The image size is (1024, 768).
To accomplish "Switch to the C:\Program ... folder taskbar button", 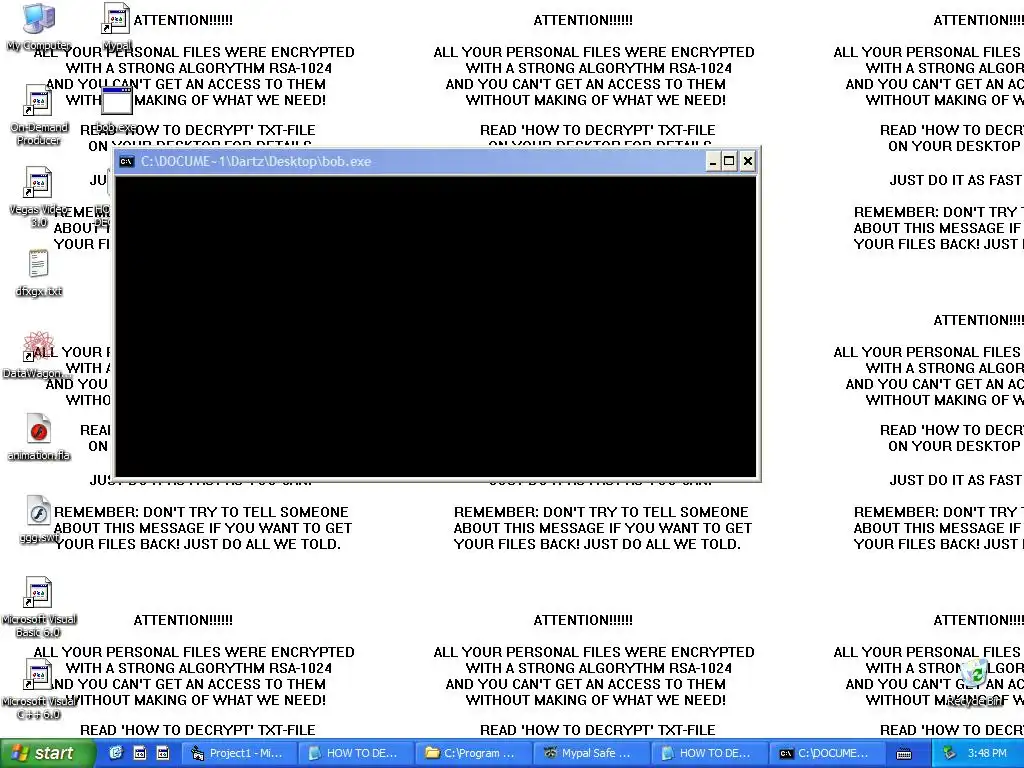I will 475,753.
